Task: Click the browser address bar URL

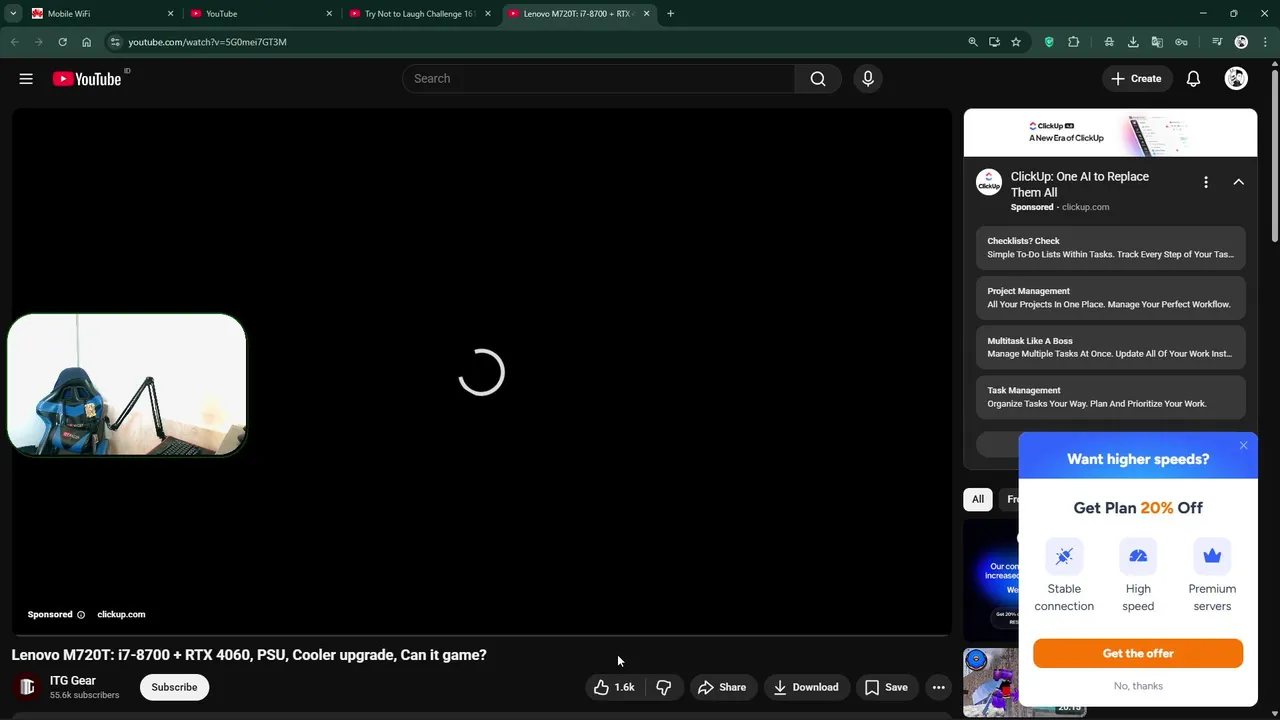Action: 207,42
